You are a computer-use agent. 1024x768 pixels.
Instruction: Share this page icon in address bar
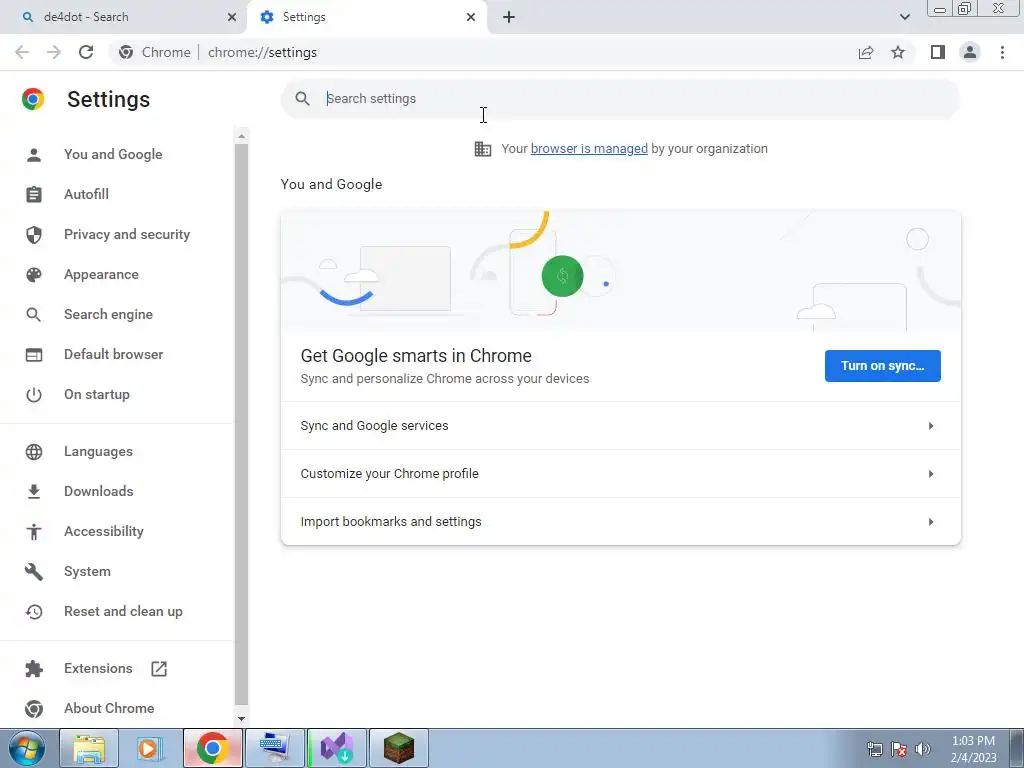click(866, 52)
